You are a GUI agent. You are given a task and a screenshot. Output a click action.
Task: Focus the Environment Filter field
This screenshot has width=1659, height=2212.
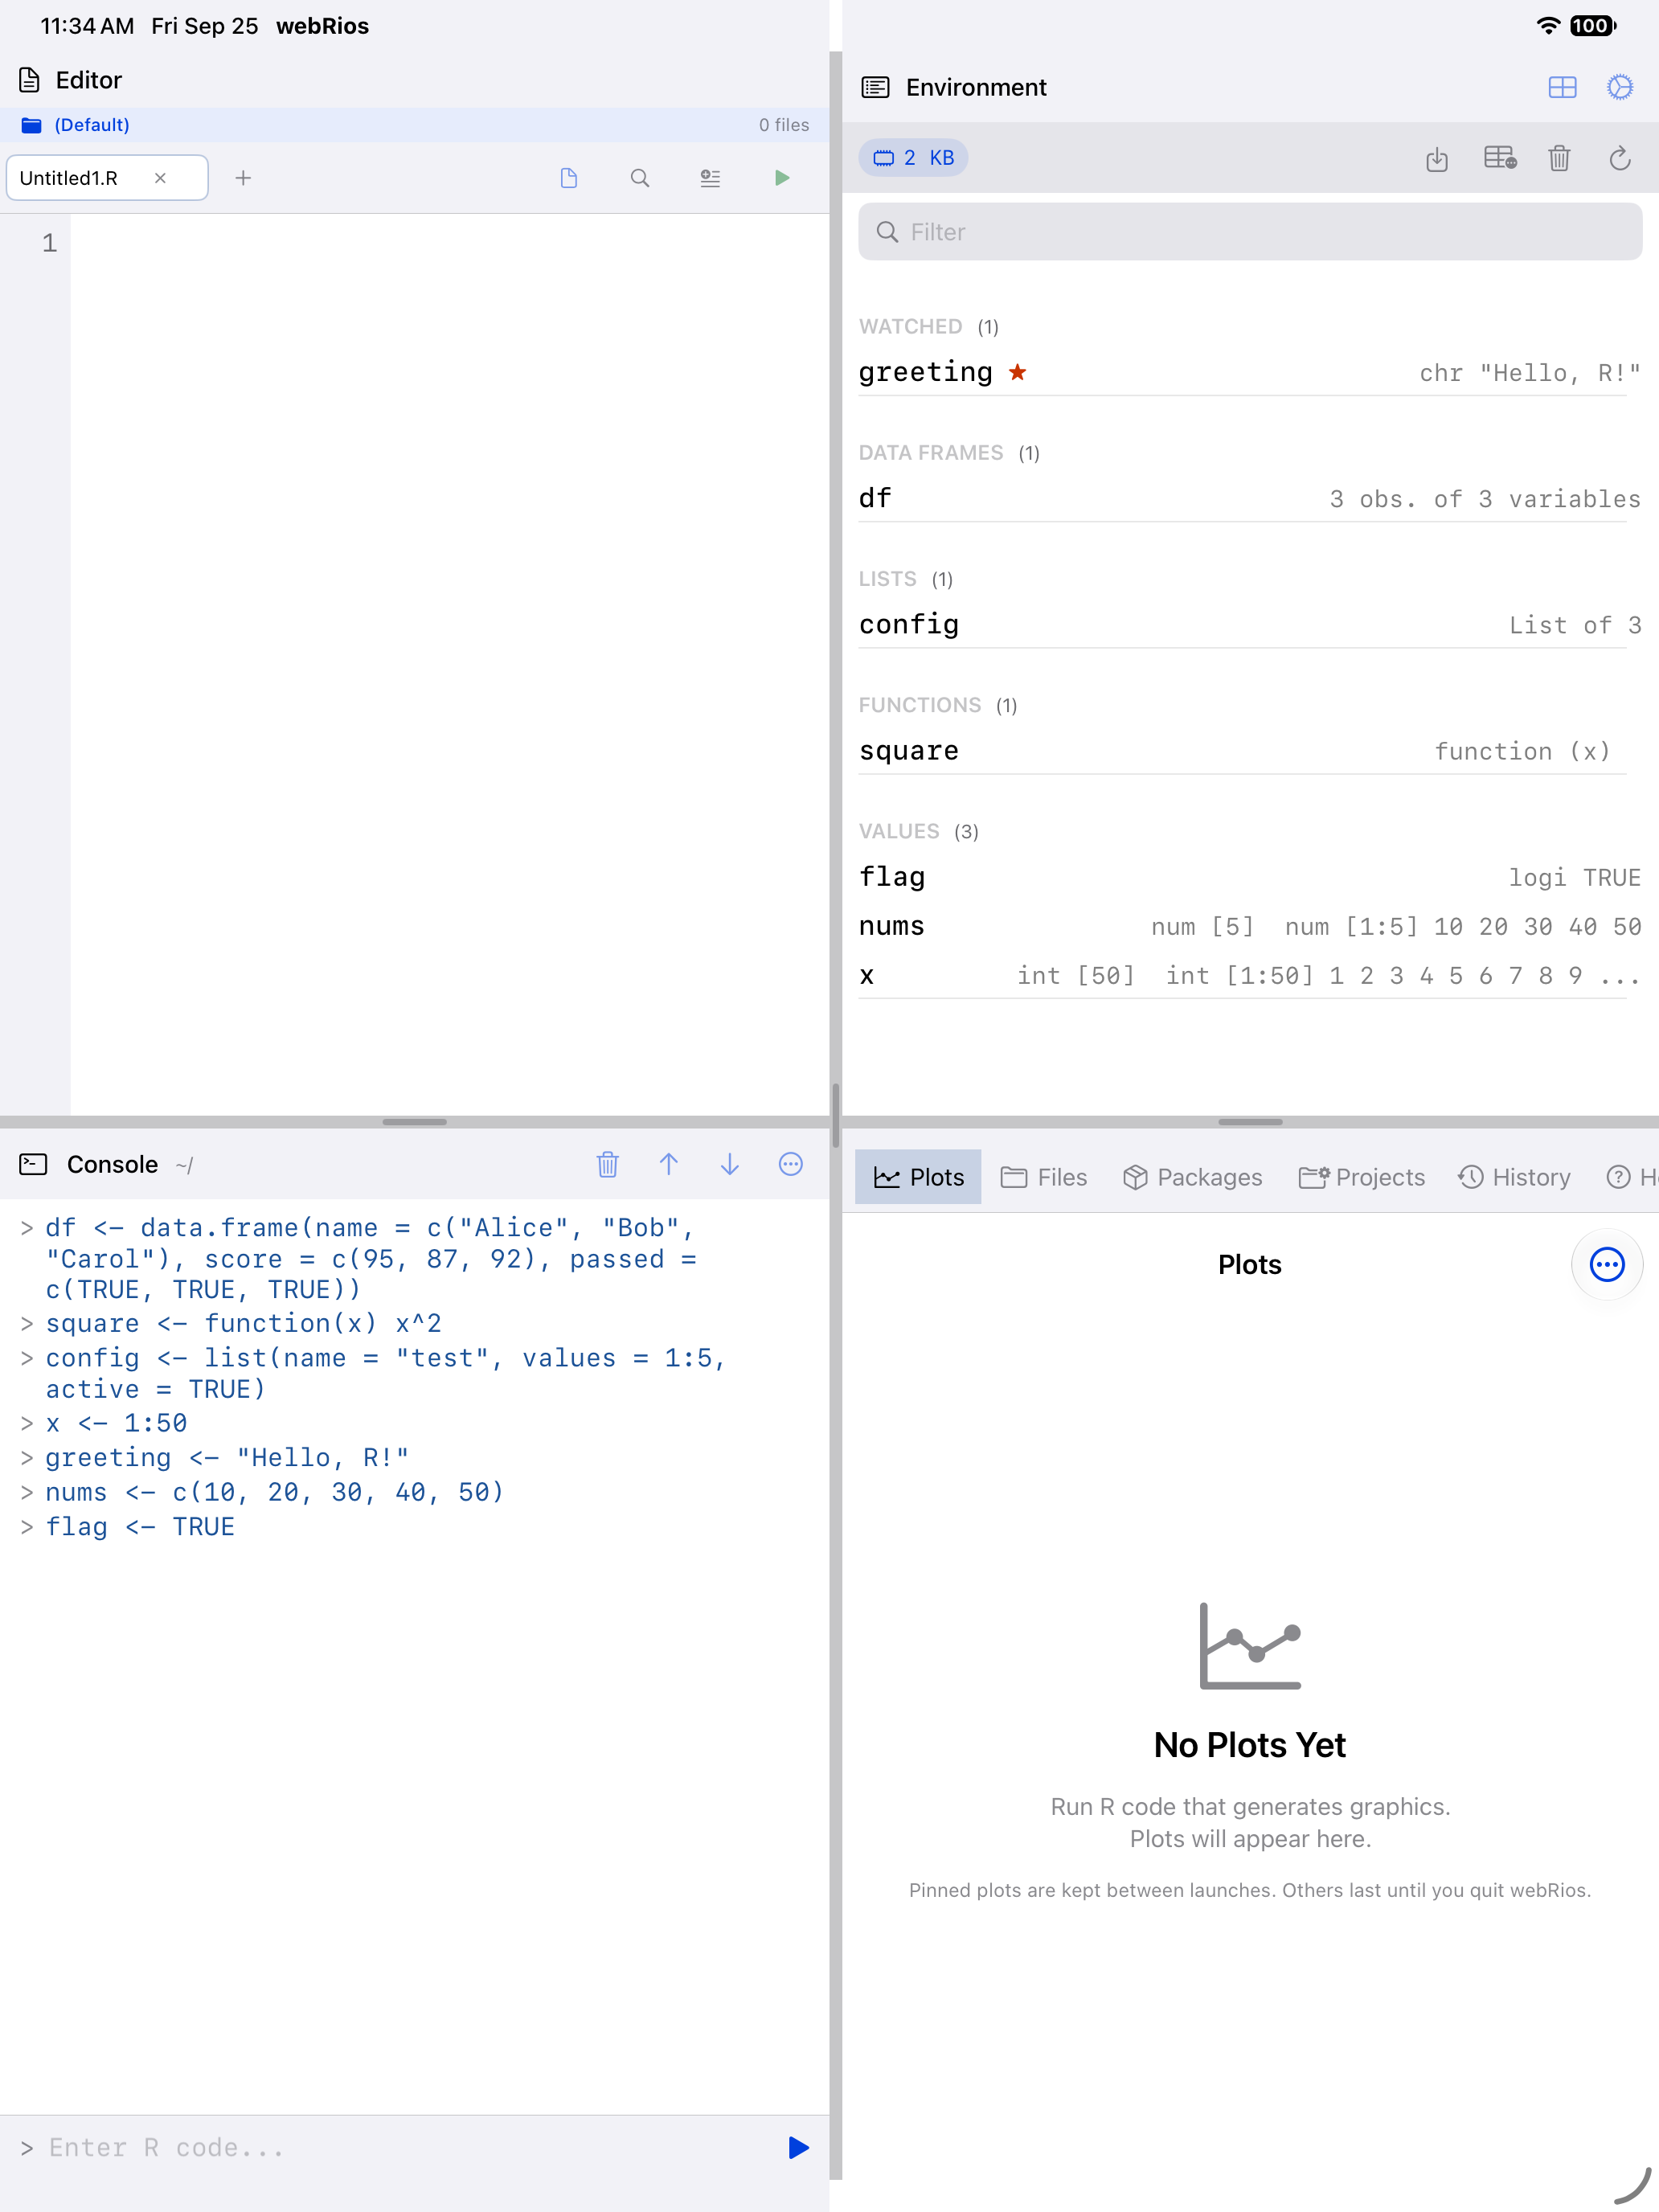[1250, 232]
